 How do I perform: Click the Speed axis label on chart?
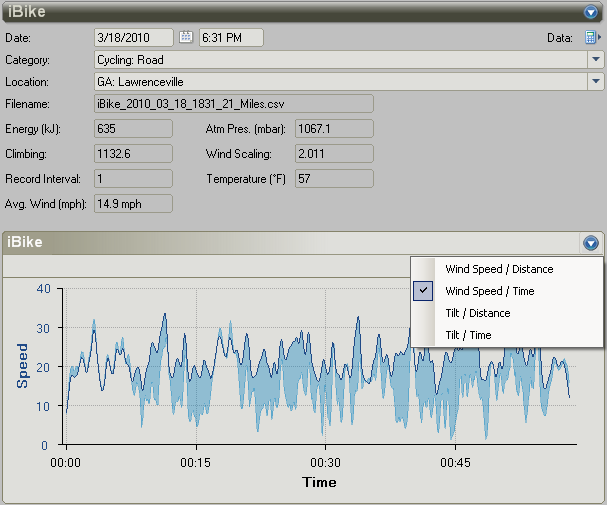[x=22, y=366]
